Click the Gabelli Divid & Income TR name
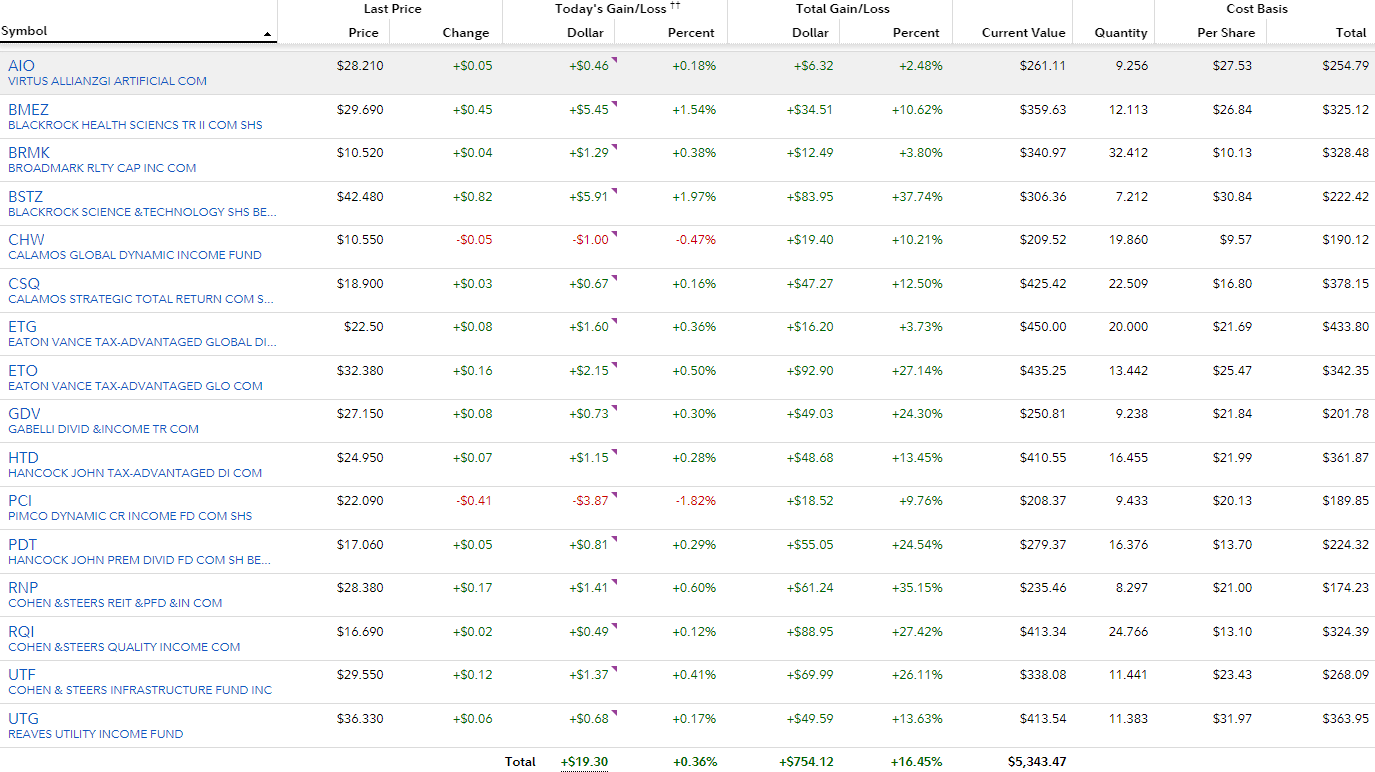This screenshot has height=772, width=1375. [103, 429]
